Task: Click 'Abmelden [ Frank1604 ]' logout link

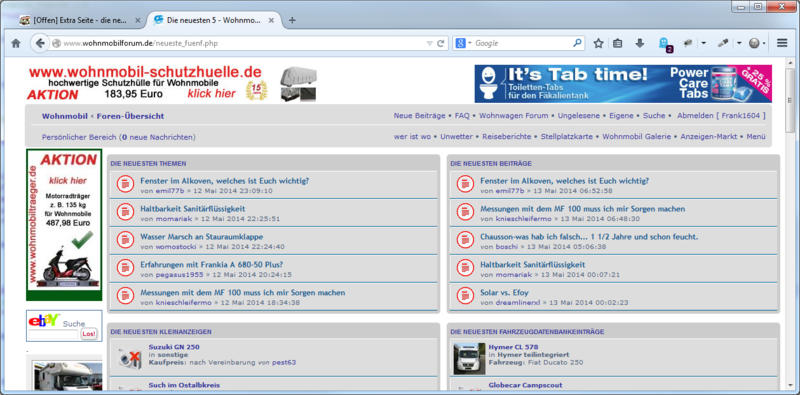Action: tap(721, 116)
